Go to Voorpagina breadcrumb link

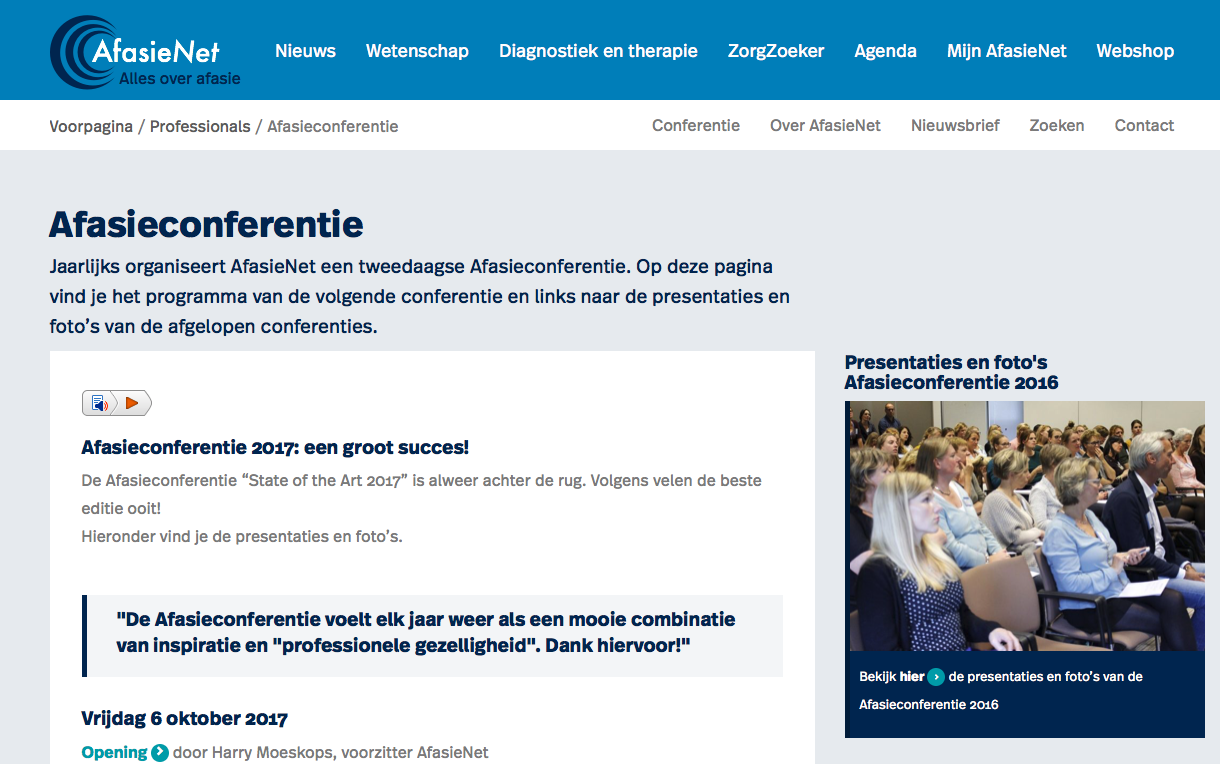pyautogui.click(x=91, y=126)
